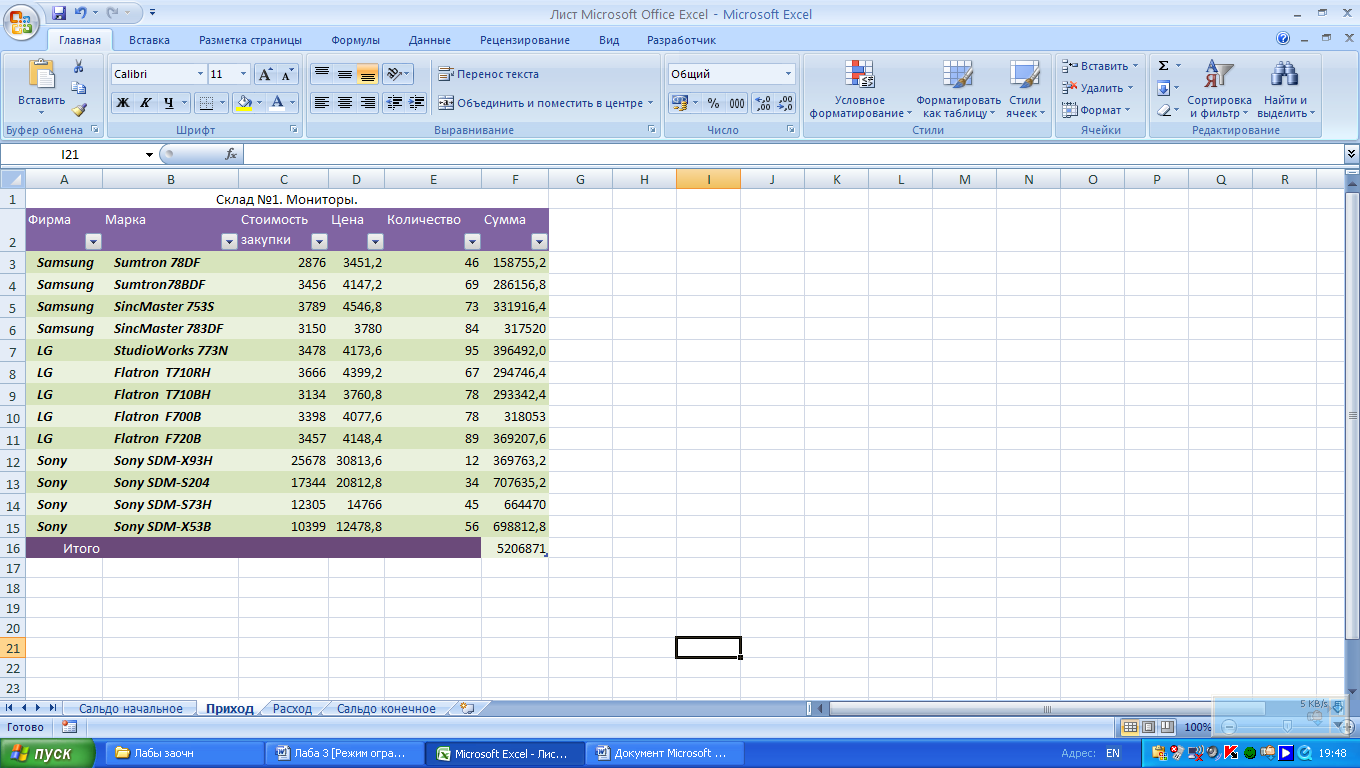Click Удалить cells button
Image resolution: width=1360 pixels, height=768 pixels.
pos(1098,88)
